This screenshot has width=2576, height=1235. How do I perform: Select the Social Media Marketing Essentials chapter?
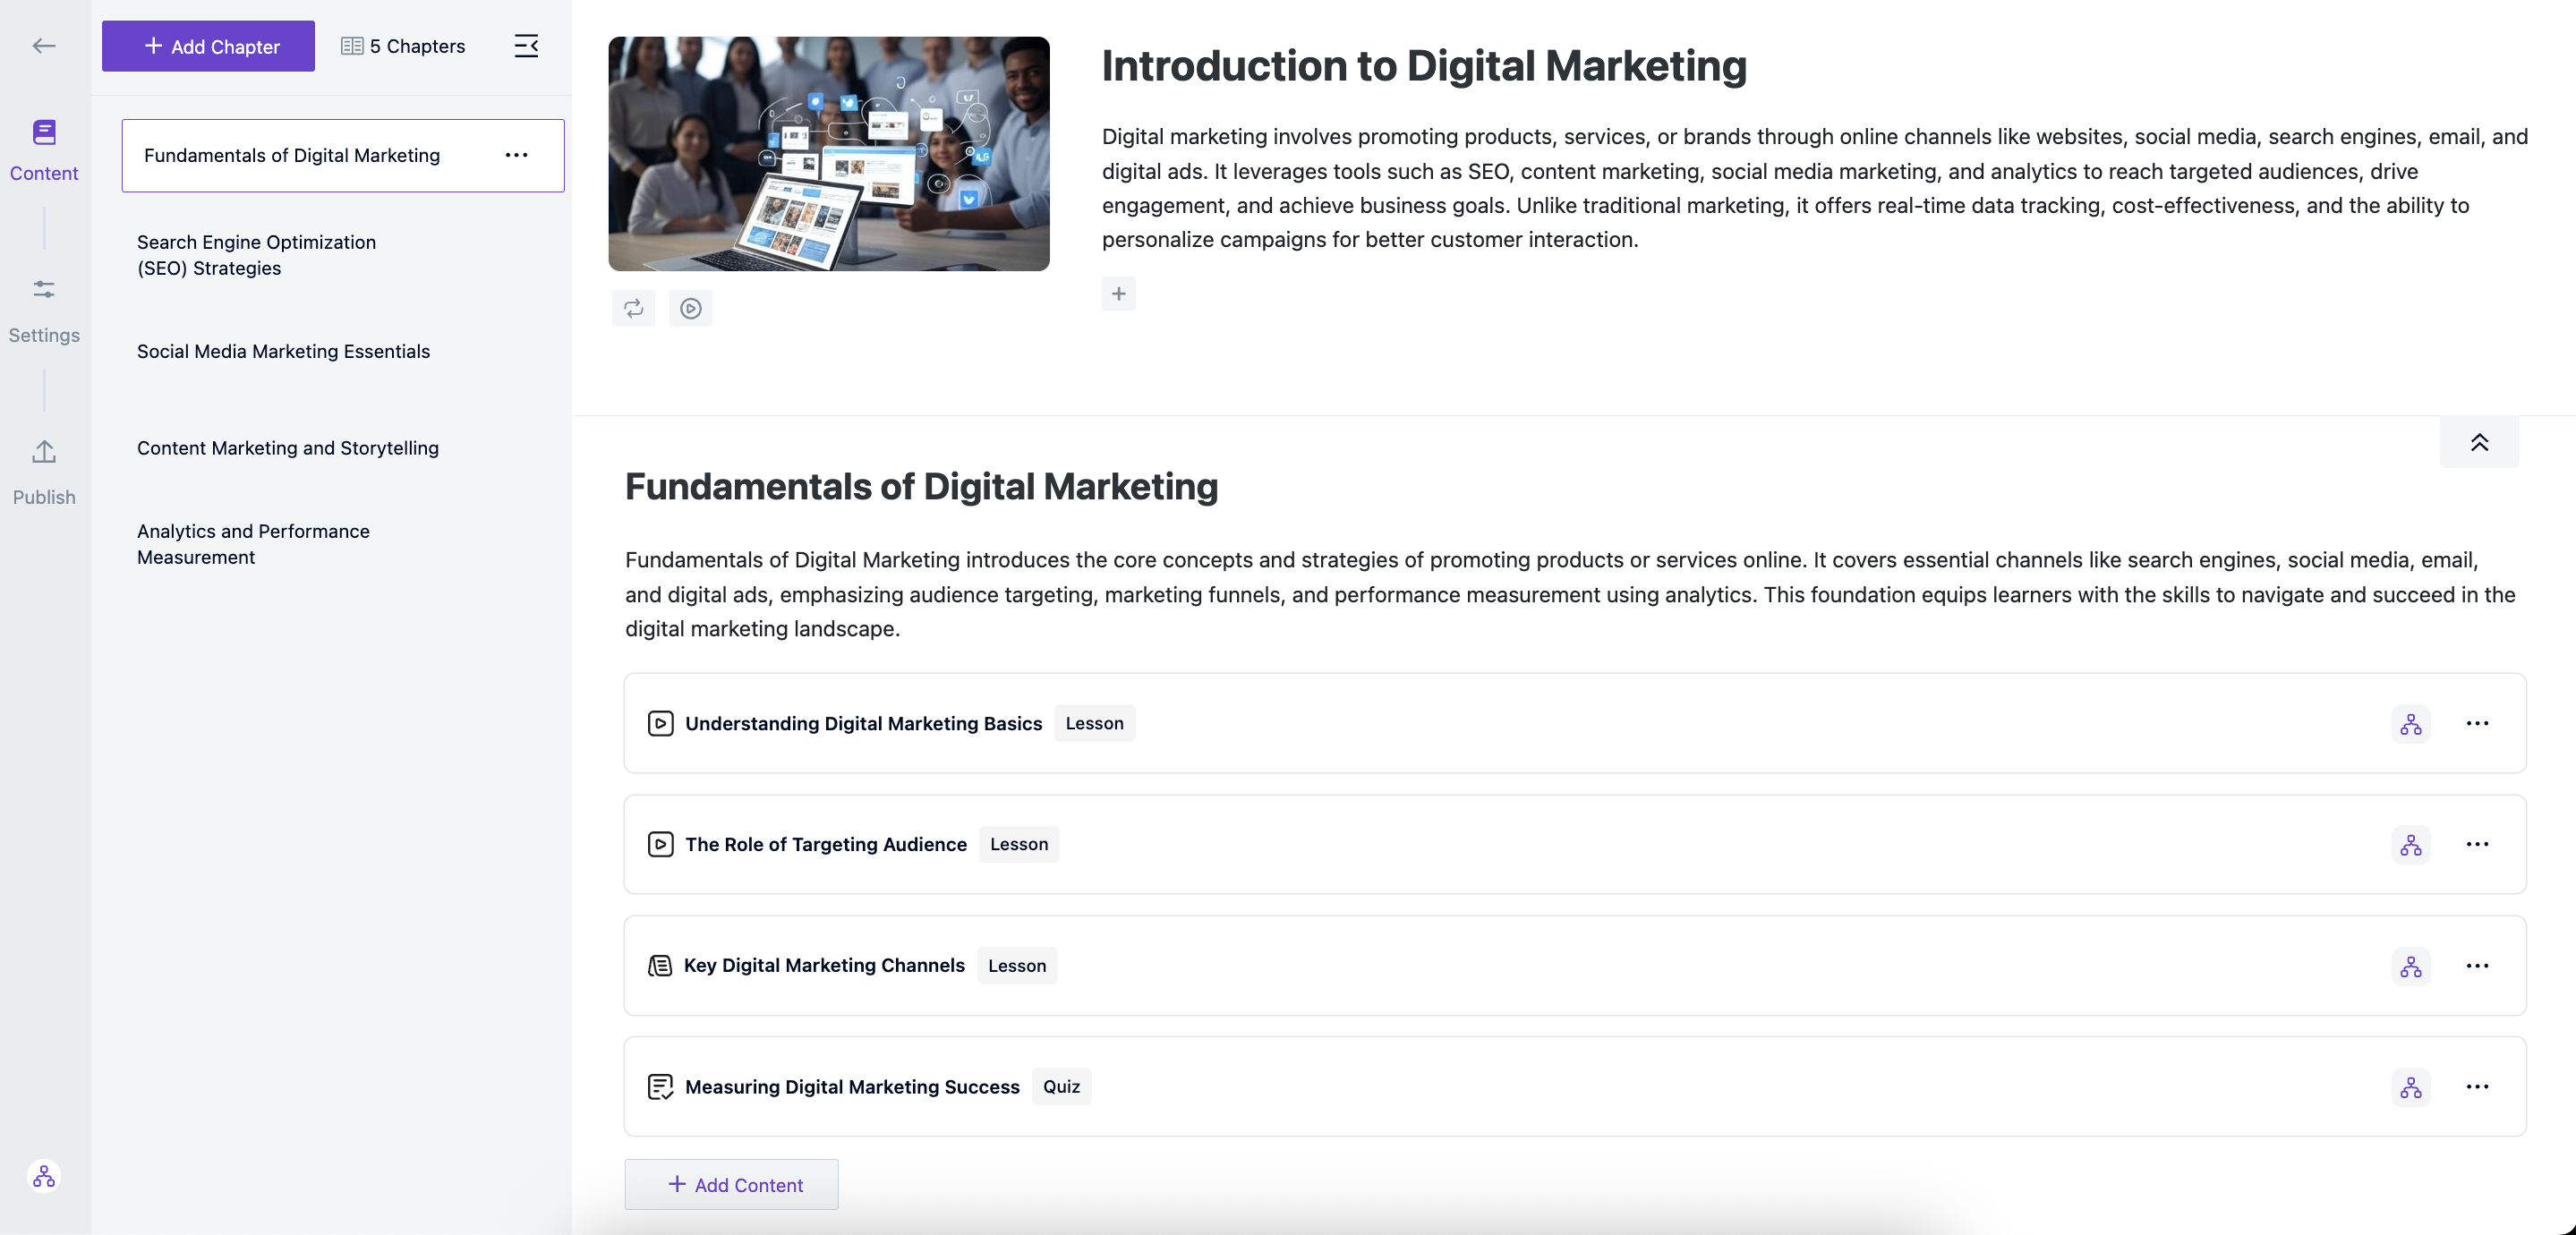283,351
